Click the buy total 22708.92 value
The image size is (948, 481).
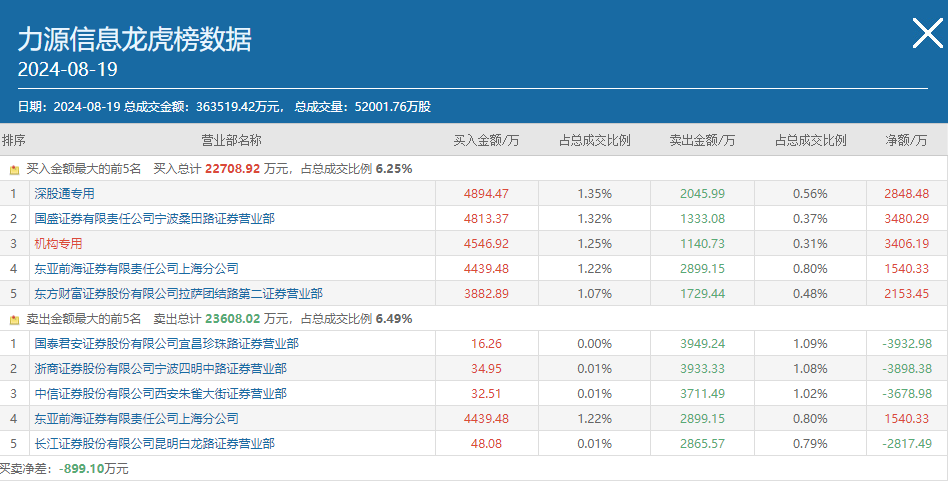(x=232, y=169)
